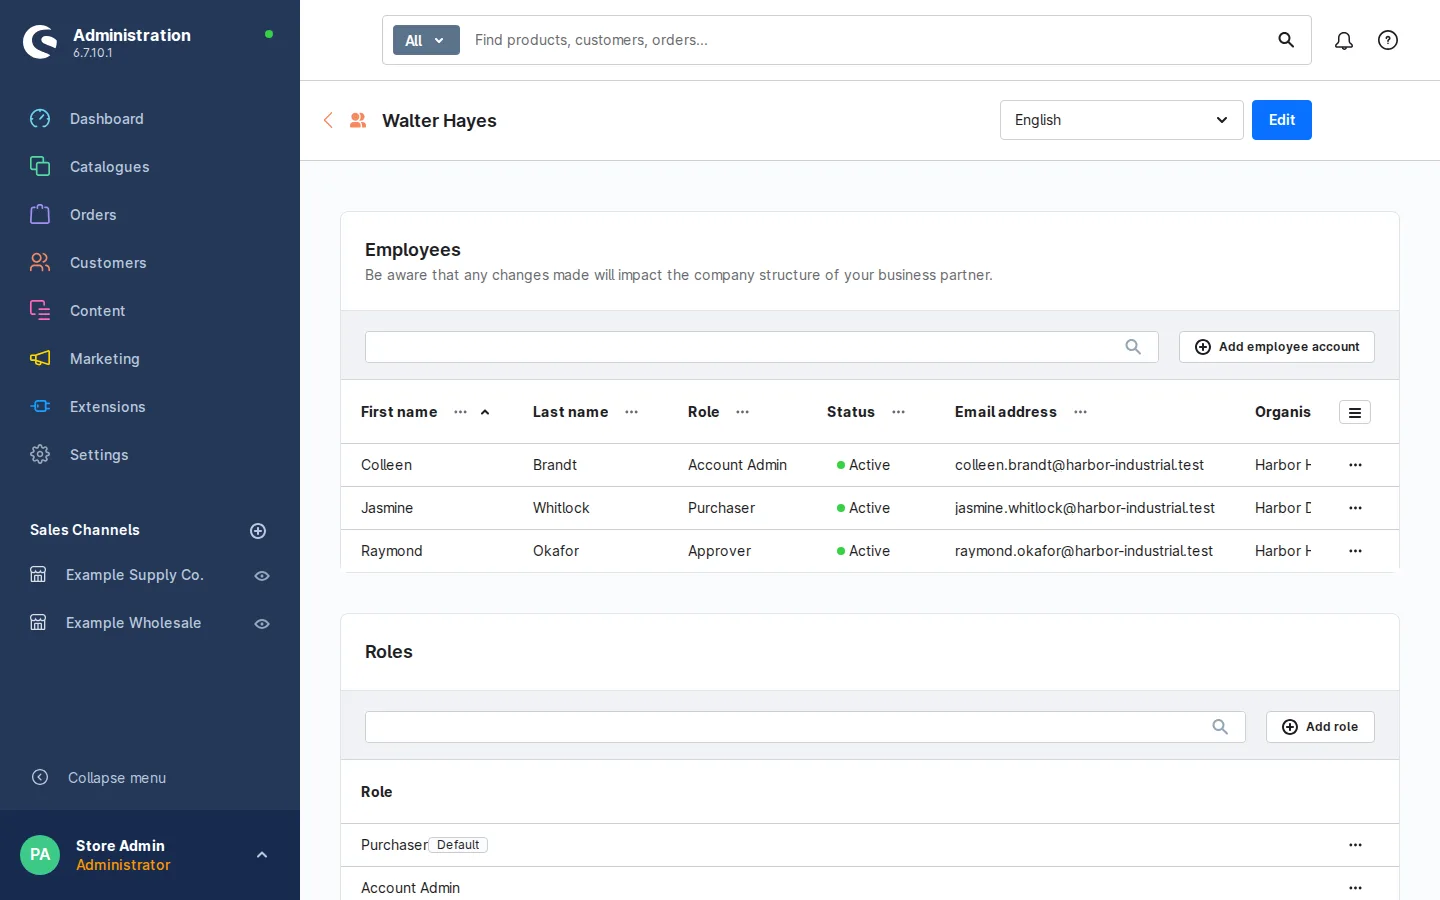Click the Dashboard icon in sidebar
1440x900 pixels.
40,119
